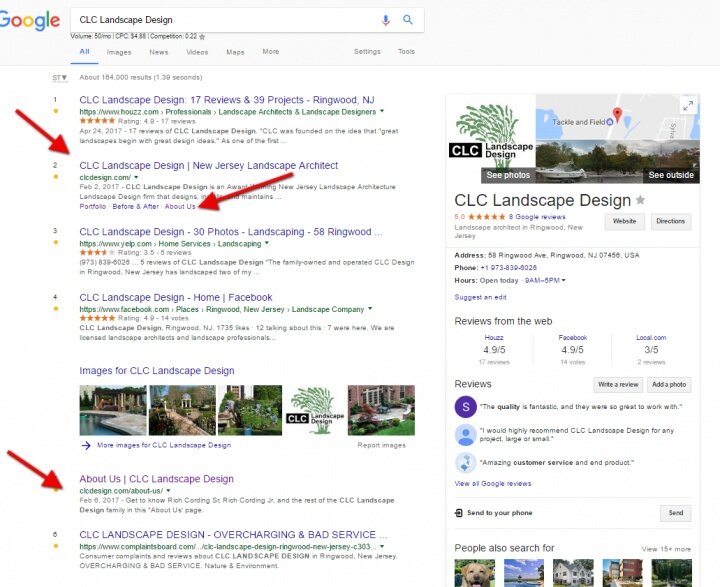Start voice search with microphone icon
720x587 pixels.
coord(386,20)
